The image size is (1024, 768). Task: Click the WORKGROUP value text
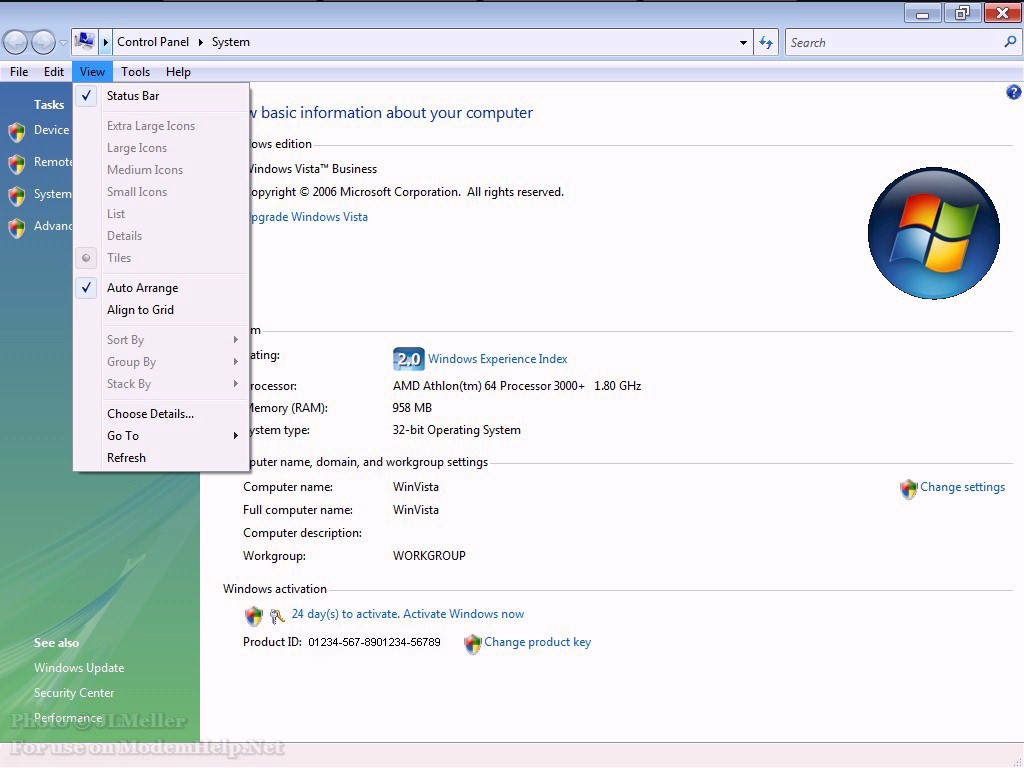point(429,556)
